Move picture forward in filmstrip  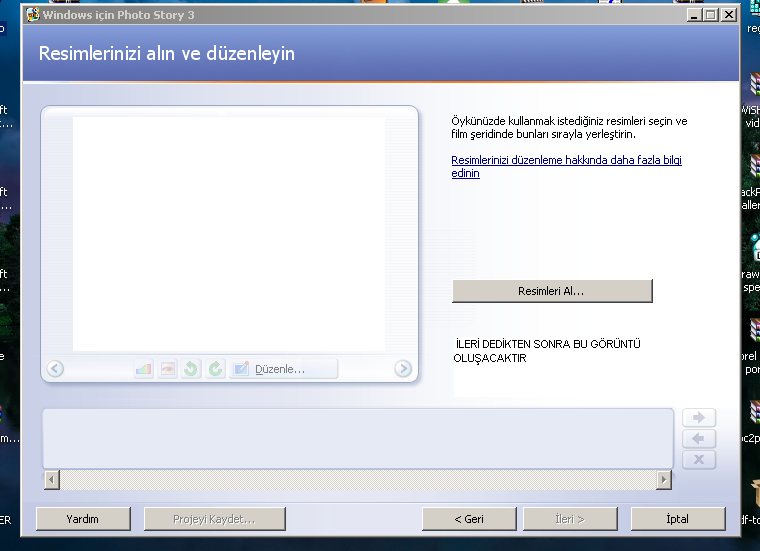[x=699, y=418]
